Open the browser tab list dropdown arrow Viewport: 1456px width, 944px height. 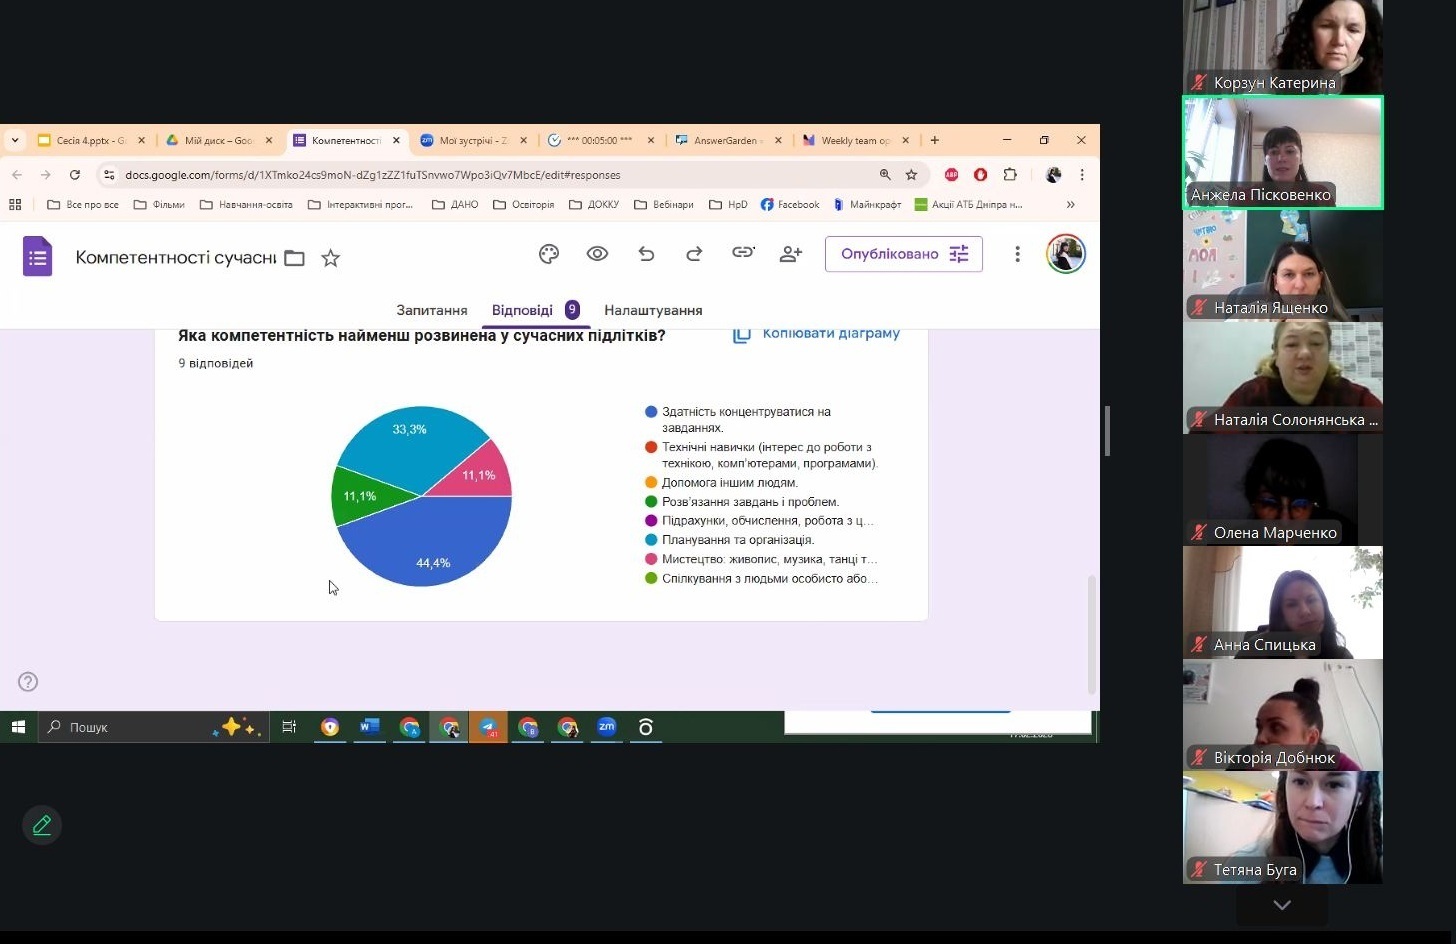click(x=15, y=140)
